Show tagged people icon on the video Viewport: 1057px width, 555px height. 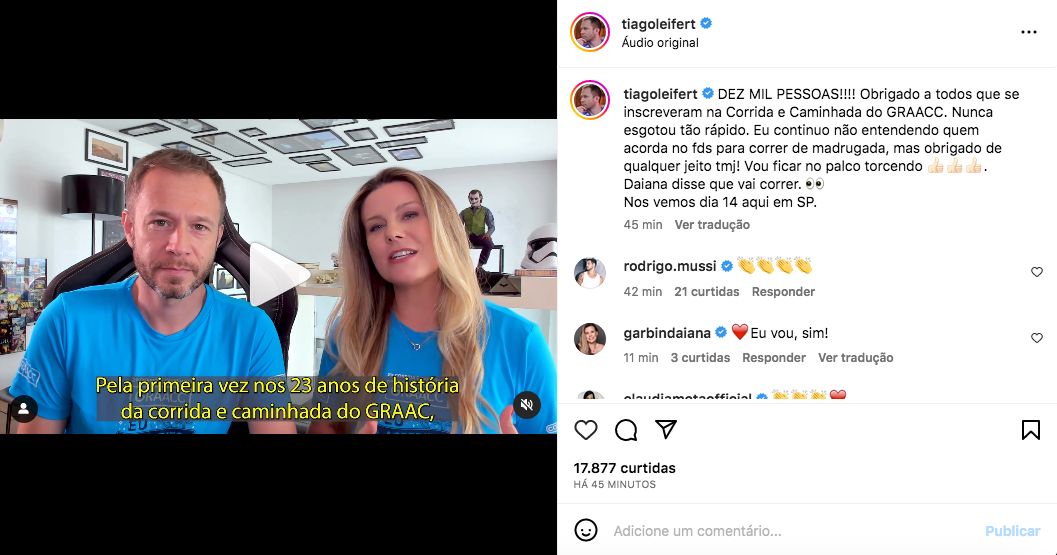coord(24,409)
